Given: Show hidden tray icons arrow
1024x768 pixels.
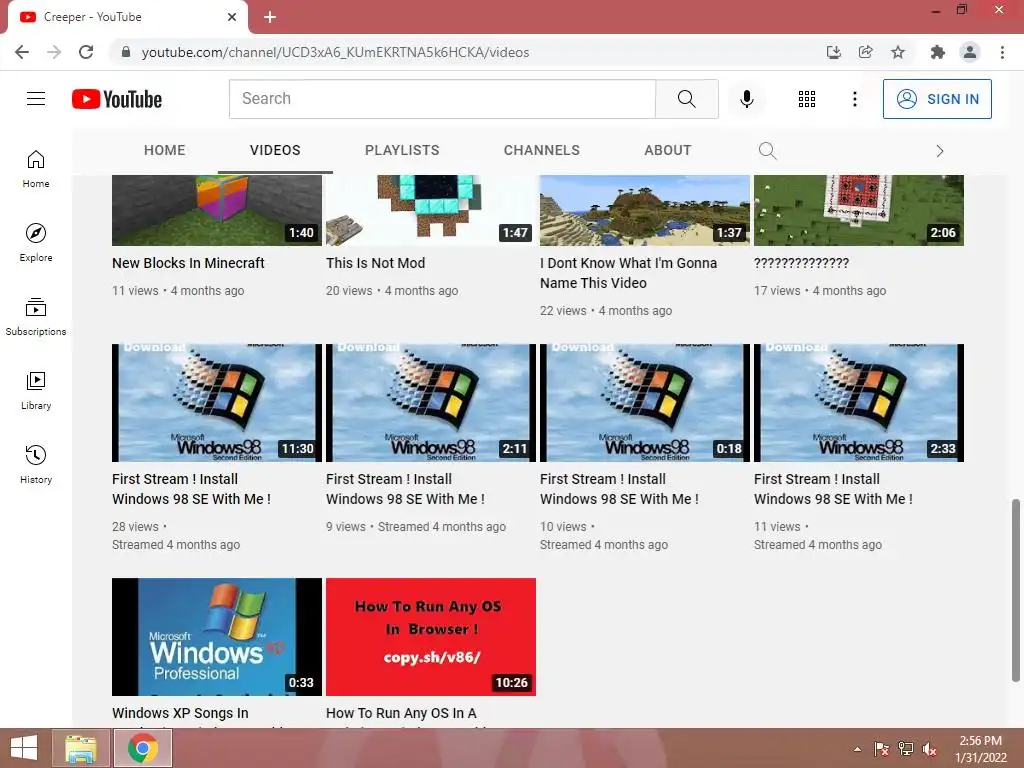Looking at the screenshot, I should (857, 749).
